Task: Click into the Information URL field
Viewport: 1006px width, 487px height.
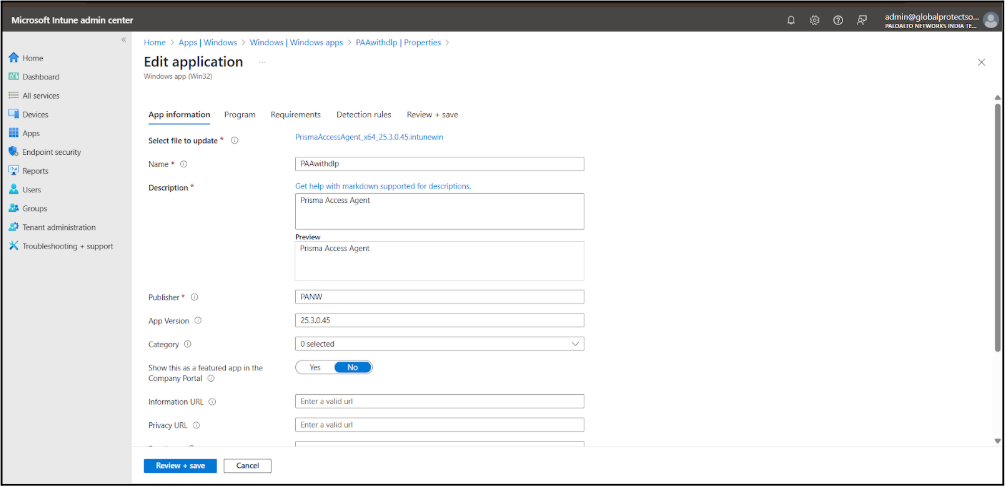Action: point(440,401)
